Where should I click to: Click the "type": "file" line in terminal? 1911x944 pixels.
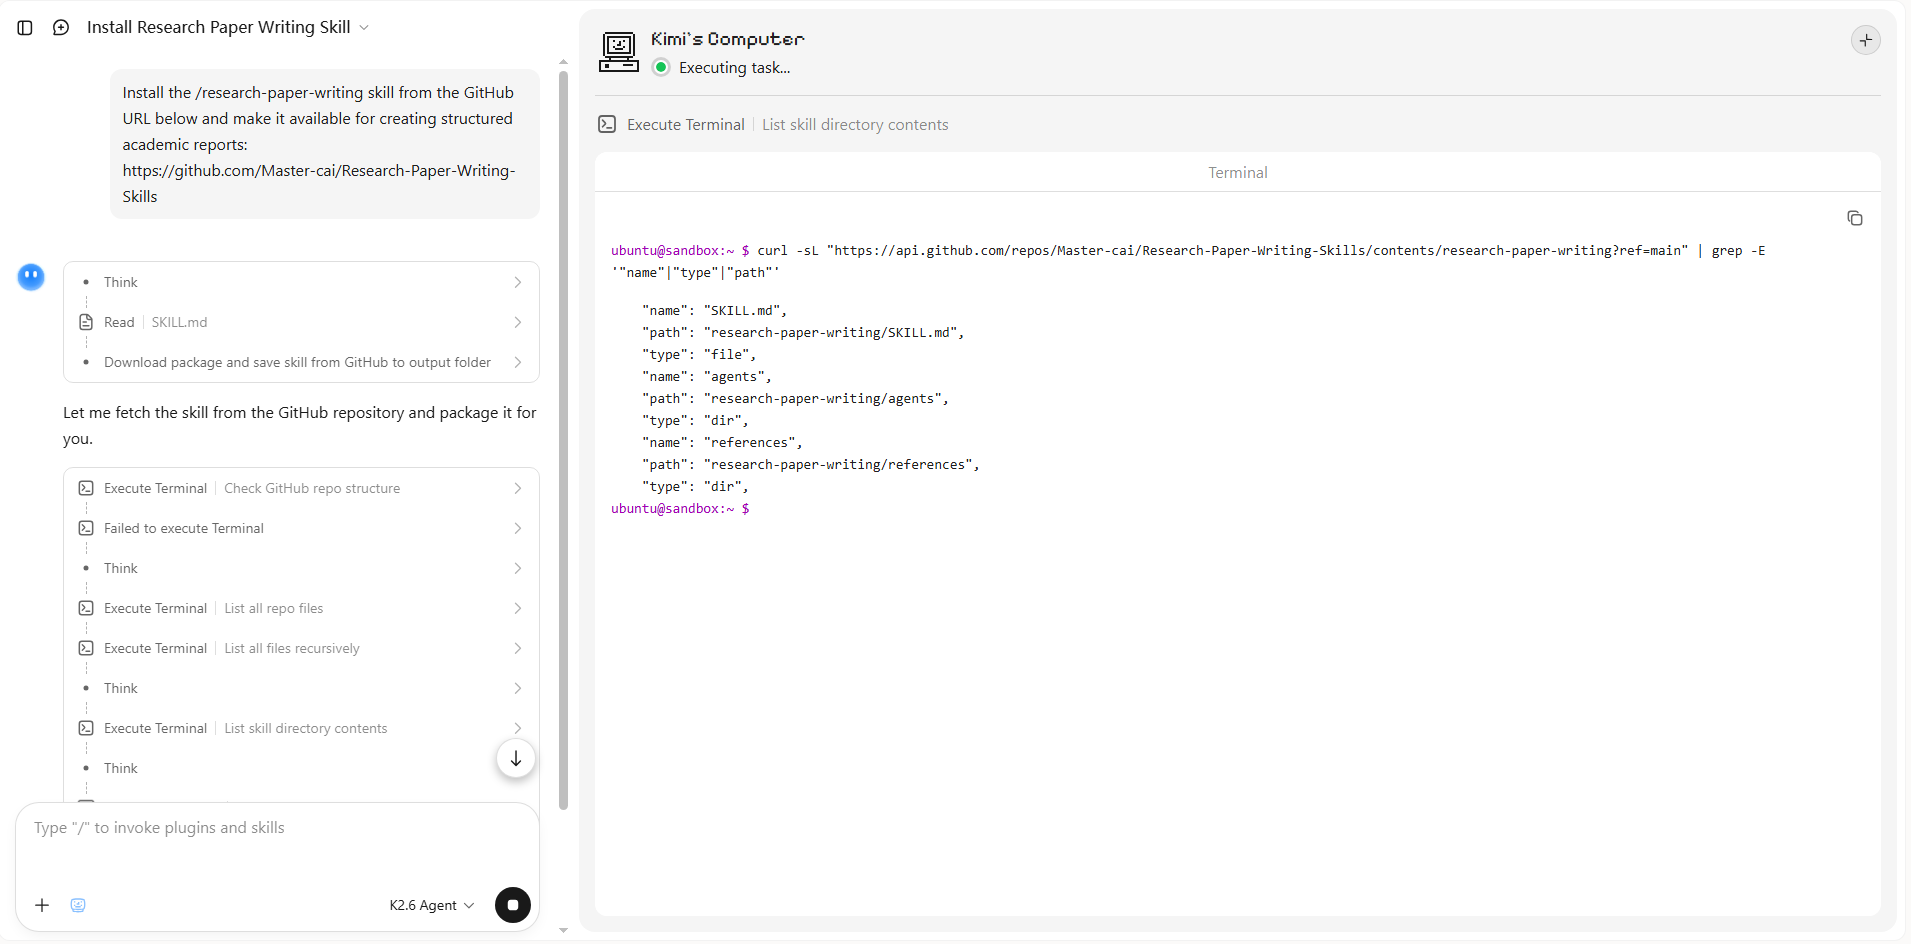pos(698,354)
